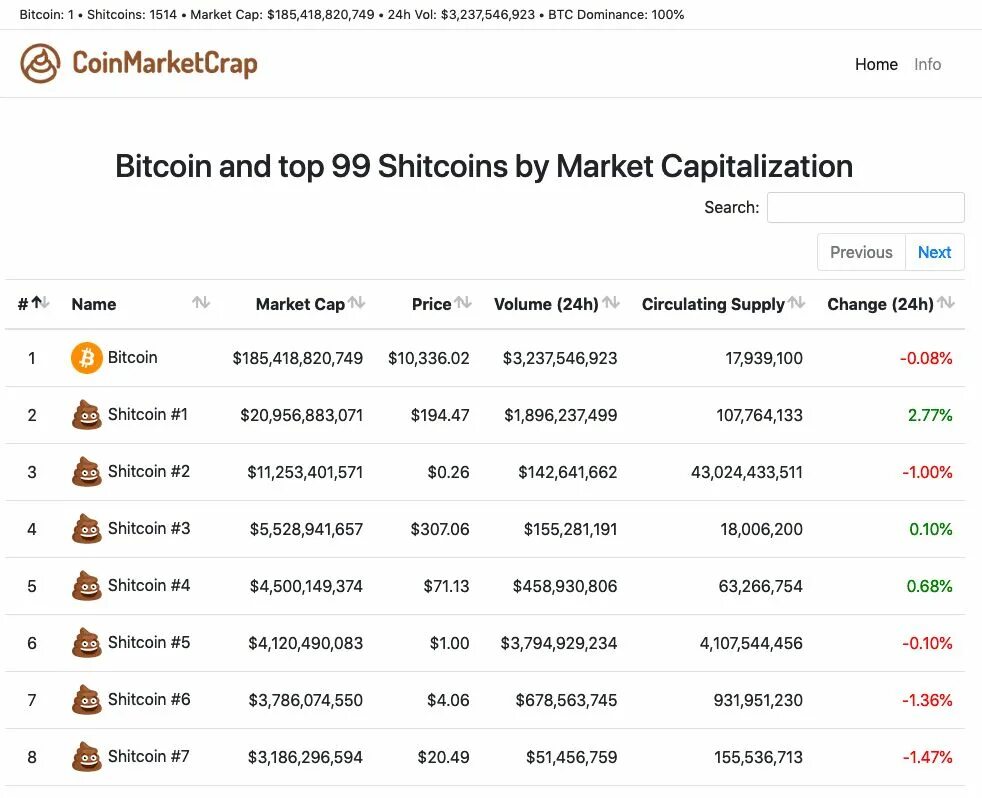Click the poop icon beside Shitcoin #7

point(87,757)
